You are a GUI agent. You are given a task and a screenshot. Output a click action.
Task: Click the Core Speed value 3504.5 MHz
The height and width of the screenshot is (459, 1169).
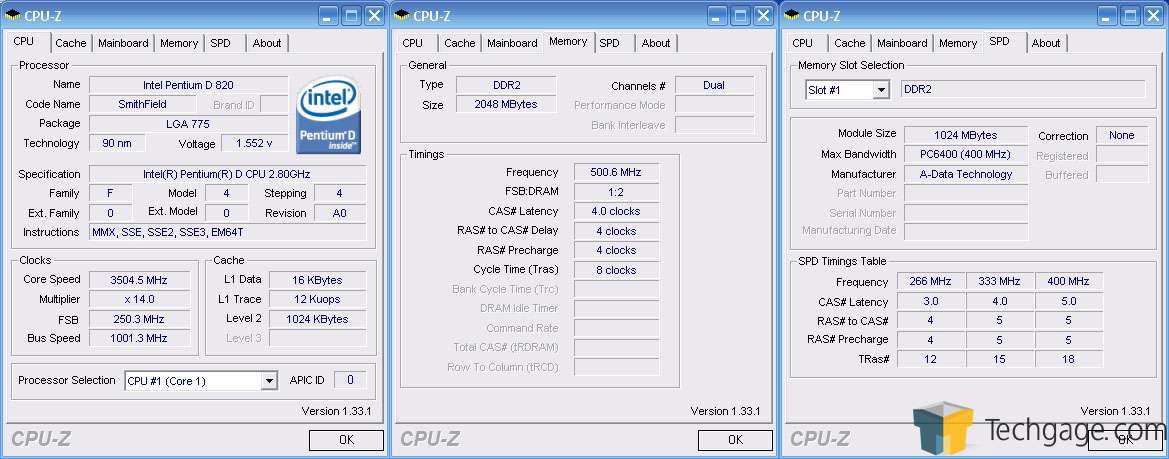[139, 280]
